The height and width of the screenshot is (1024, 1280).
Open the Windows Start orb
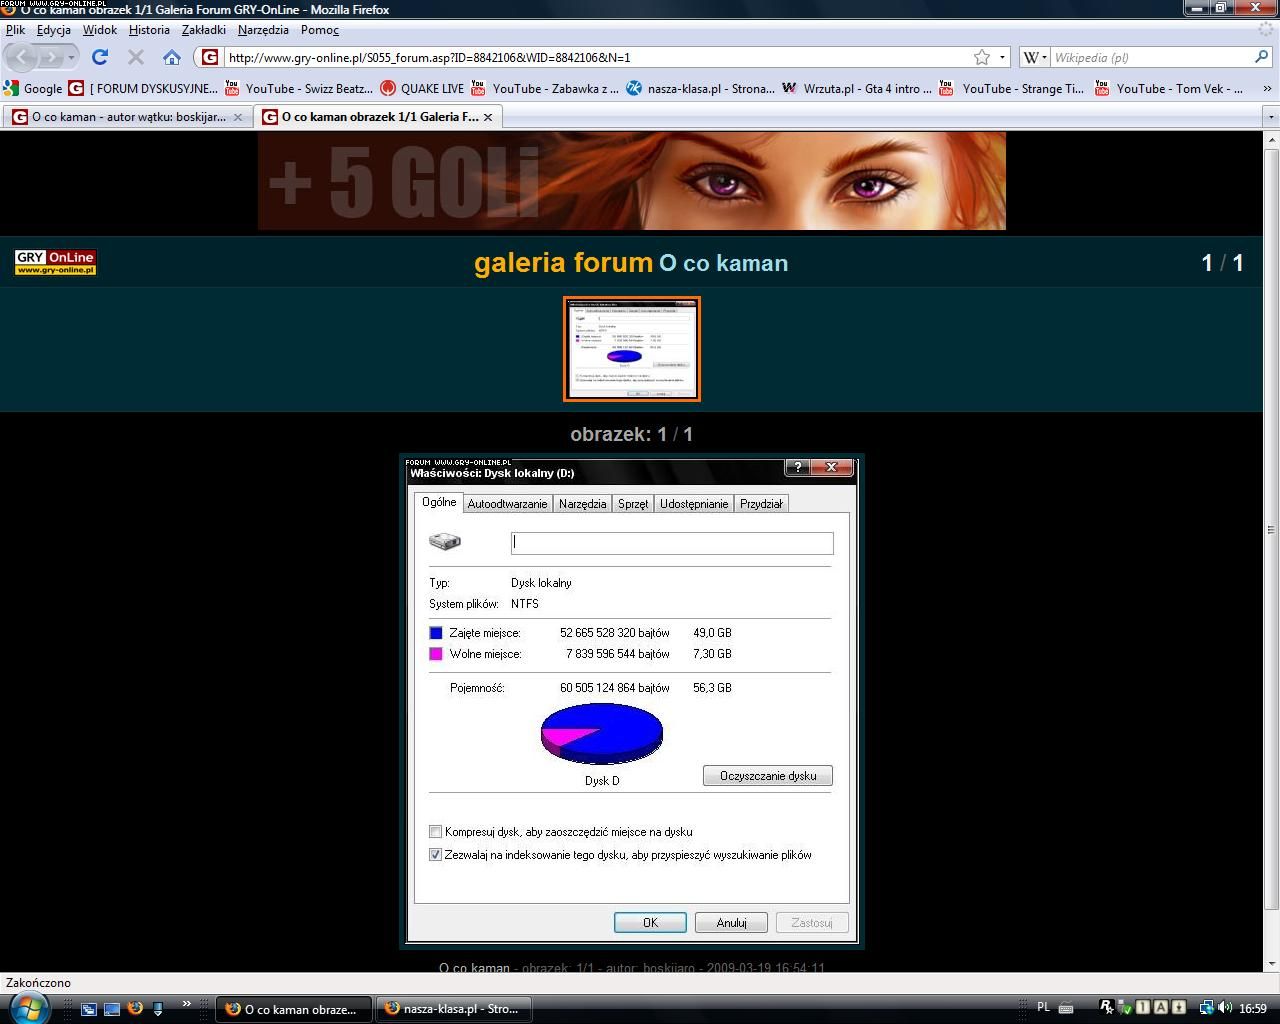pos(27,1007)
